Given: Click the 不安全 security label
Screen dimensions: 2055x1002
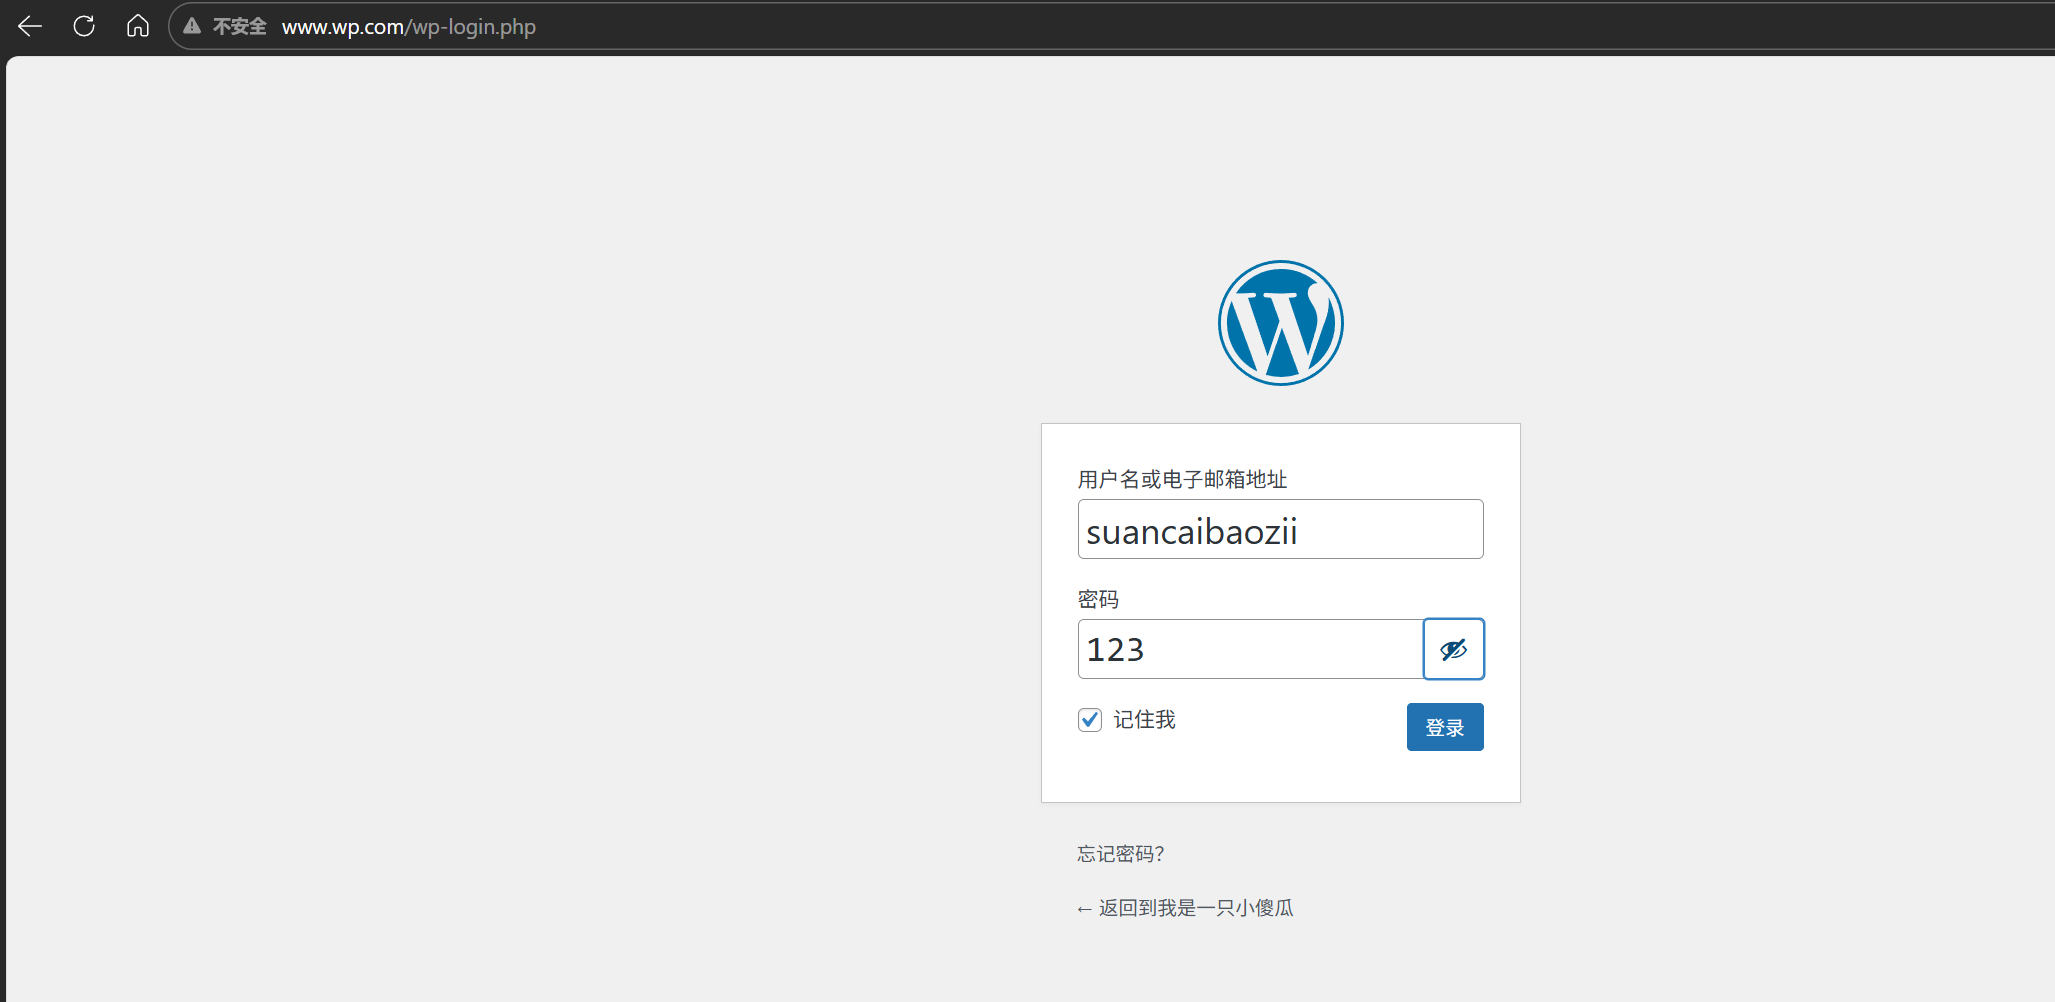Looking at the screenshot, I should (x=239, y=26).
